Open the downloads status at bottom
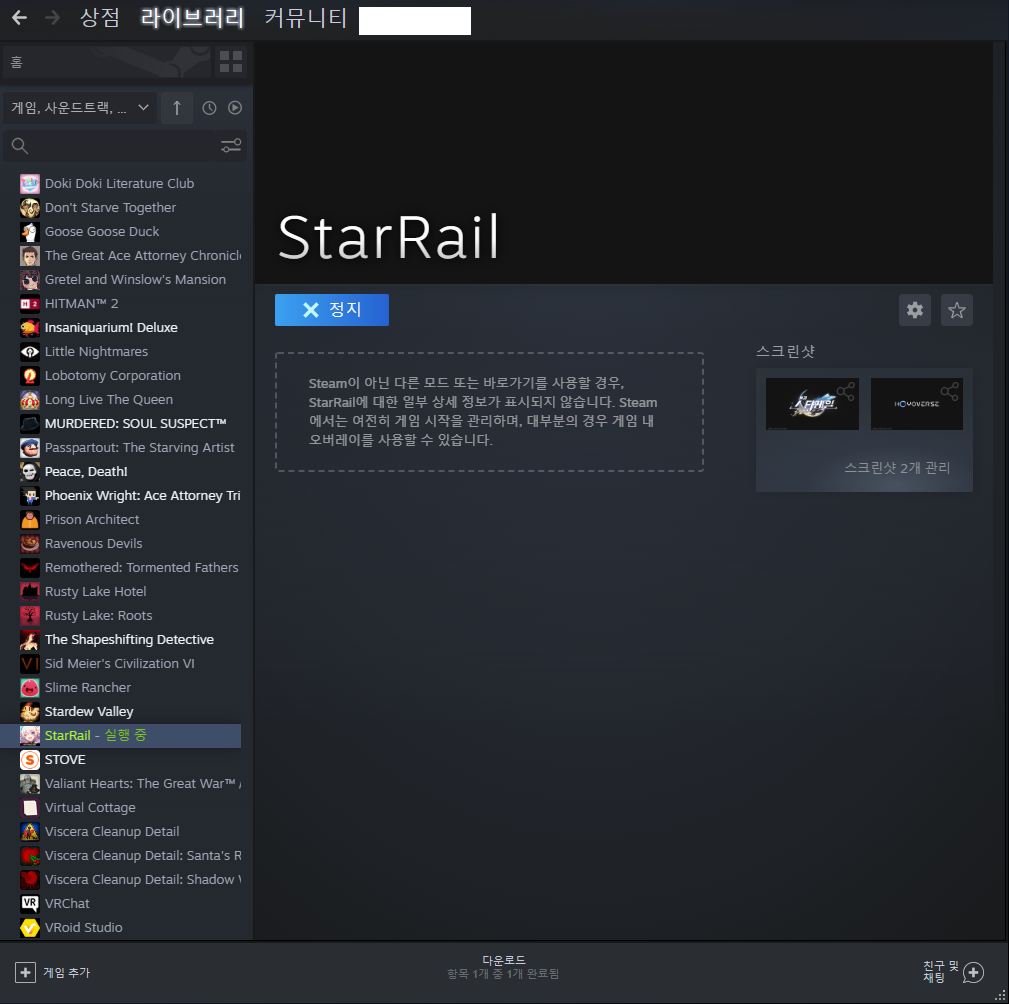 pyautogui.click(x=504, y=966)
